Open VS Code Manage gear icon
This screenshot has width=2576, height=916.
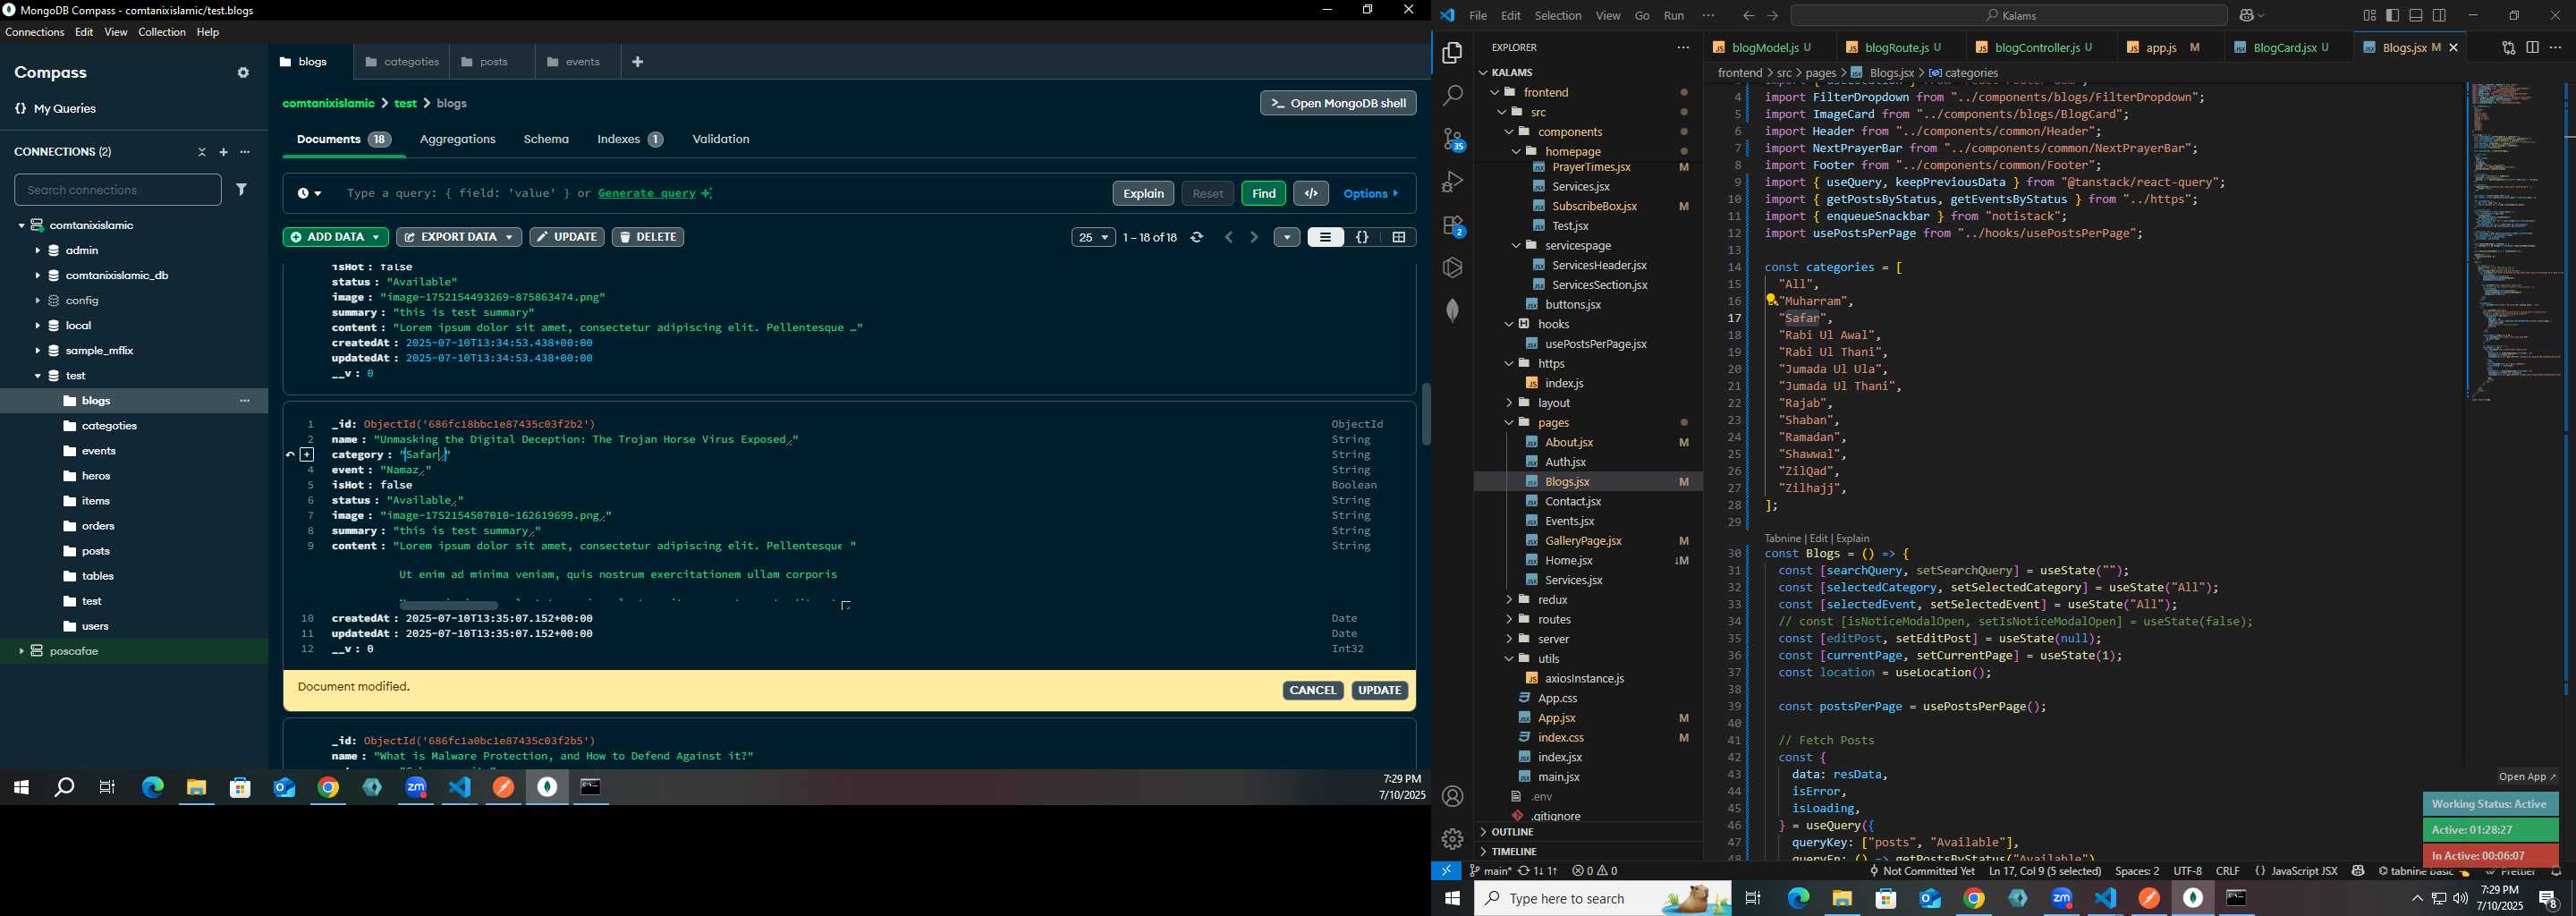tap(1452, 839)
